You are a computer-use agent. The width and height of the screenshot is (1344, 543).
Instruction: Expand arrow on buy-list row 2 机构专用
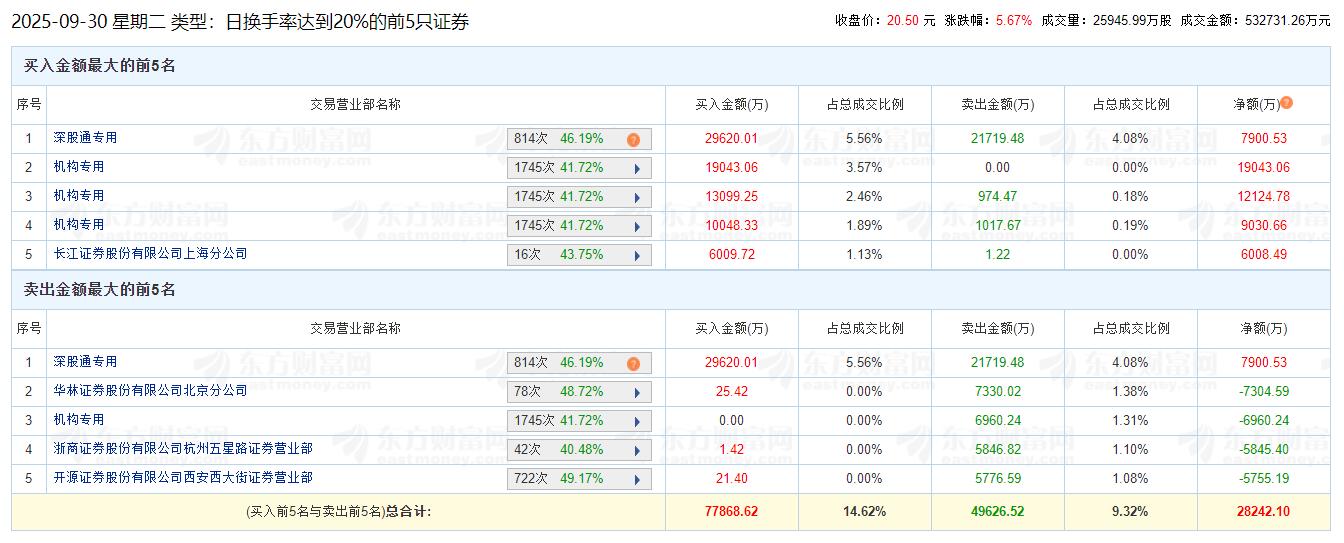[637, 169]
